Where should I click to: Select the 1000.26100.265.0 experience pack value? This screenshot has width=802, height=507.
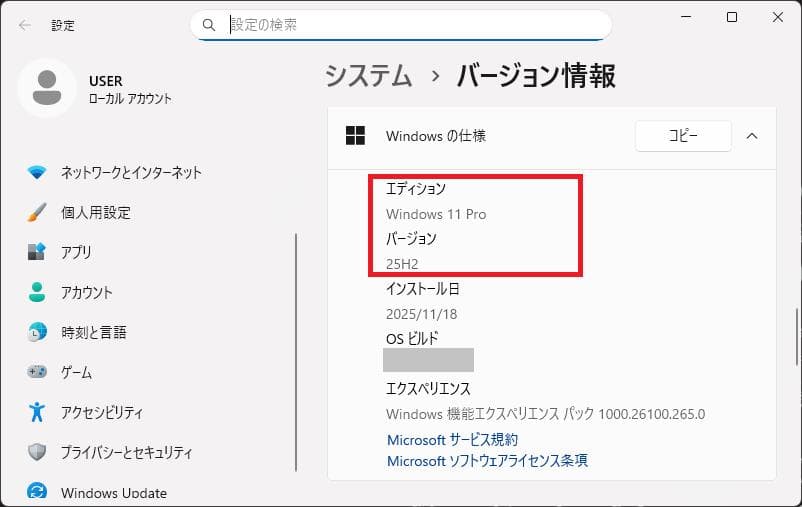tap(652, 414)
